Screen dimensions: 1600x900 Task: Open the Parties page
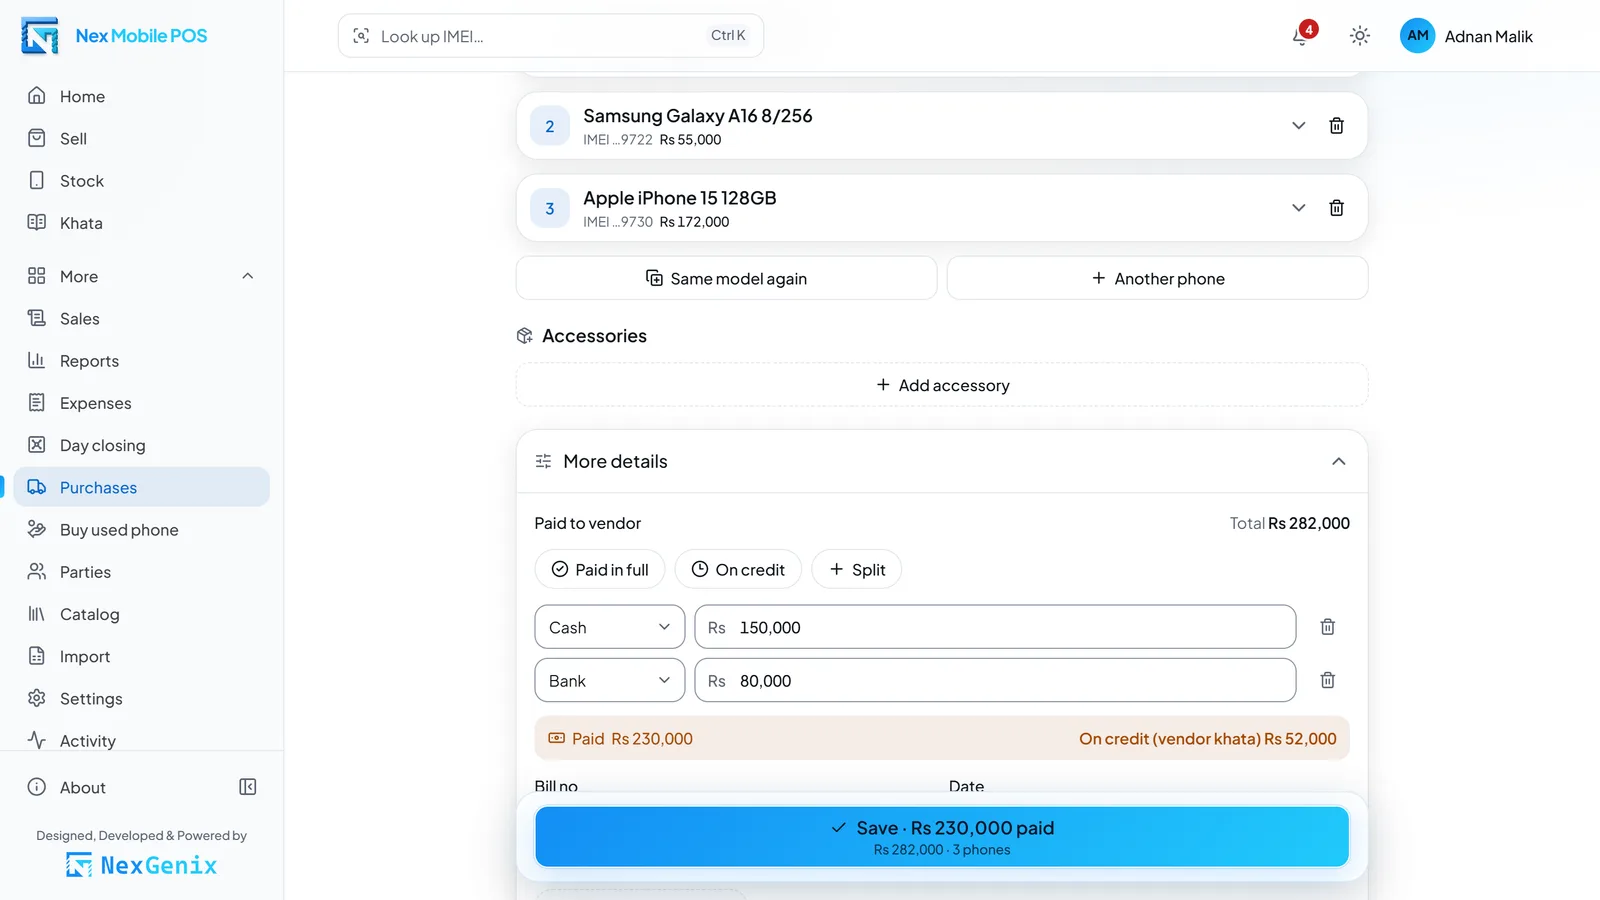coord(142,572)
